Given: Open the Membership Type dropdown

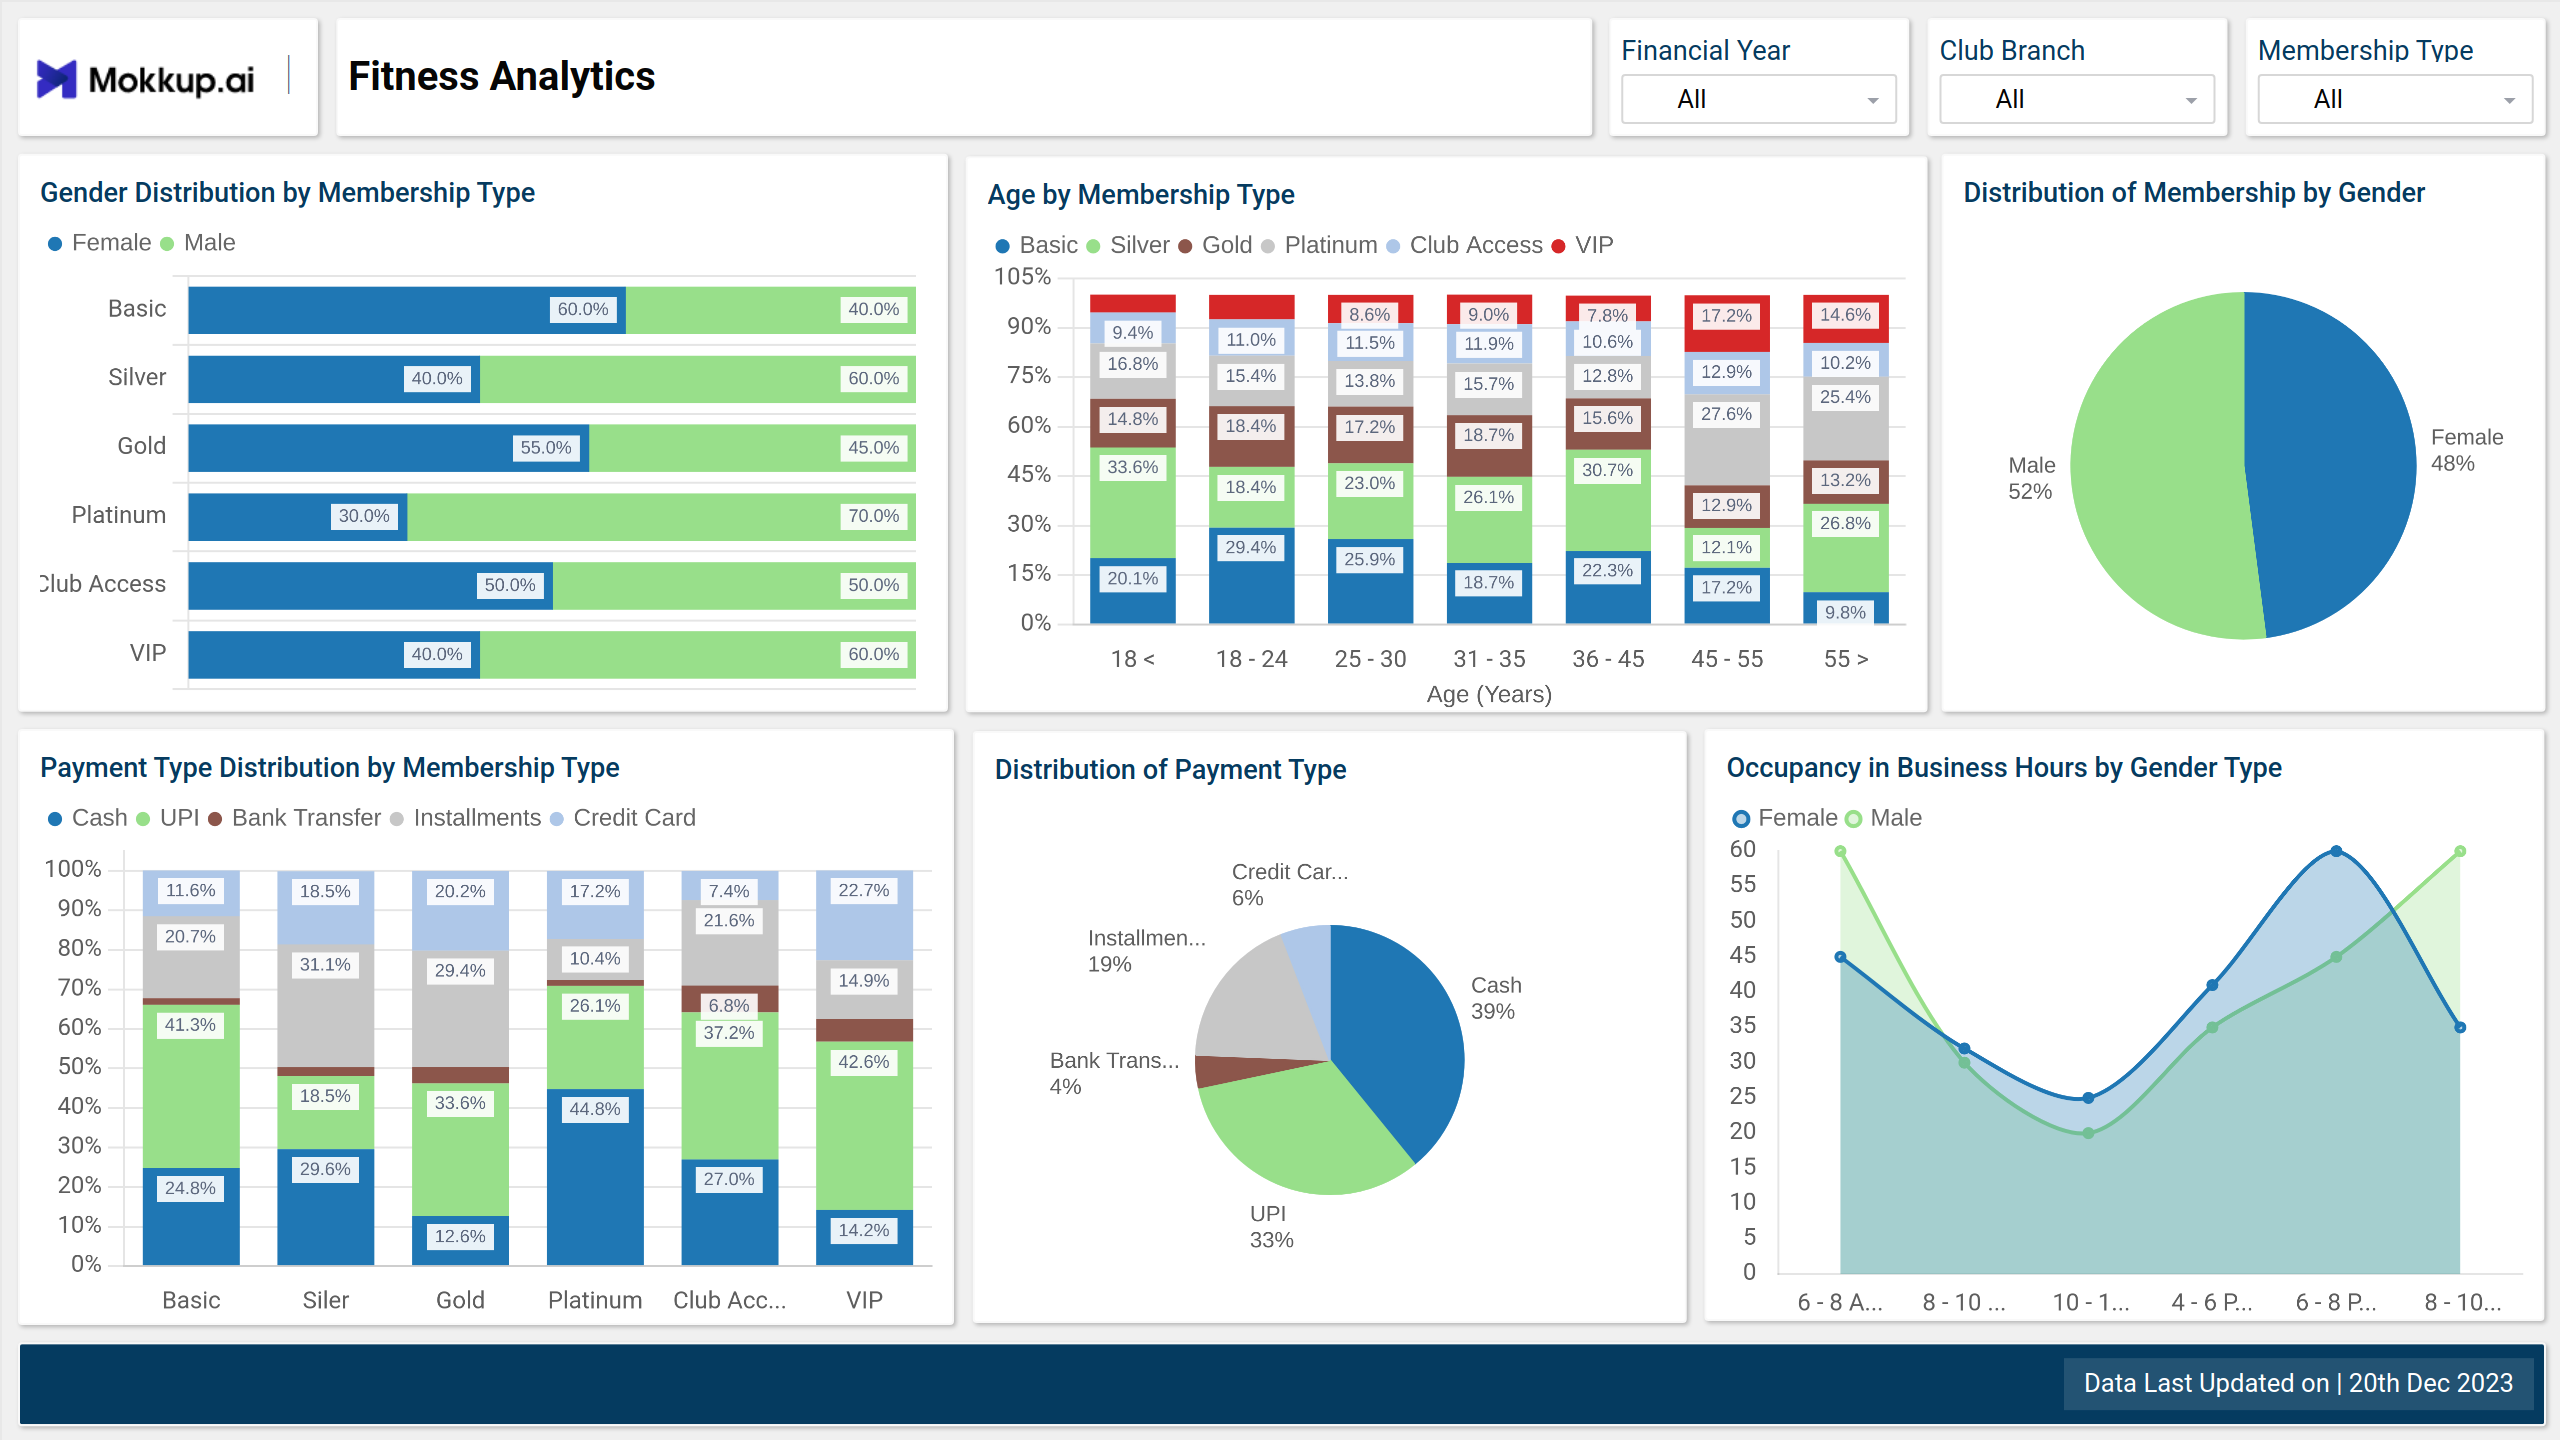Looking at the screenshot, I should [2394, 99].
